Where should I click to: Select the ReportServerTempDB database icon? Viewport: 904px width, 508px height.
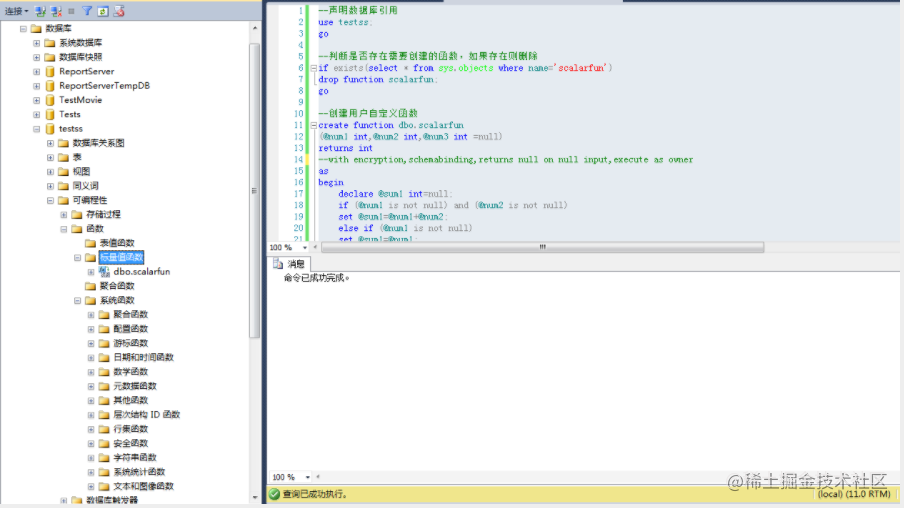(x=50, y=85)
